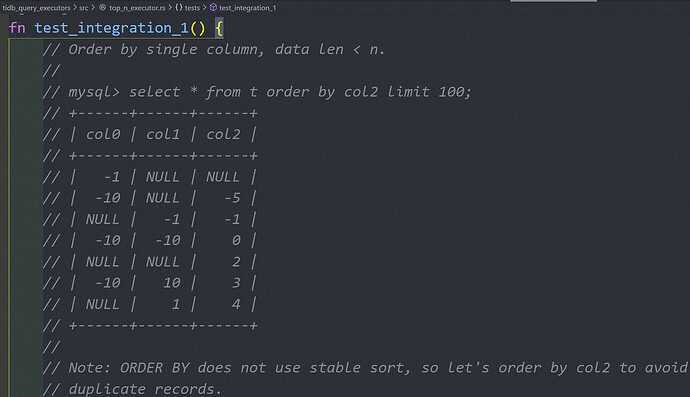Click chevron between tests and test_integration_1
690x397 pixels.
point(204,7)
